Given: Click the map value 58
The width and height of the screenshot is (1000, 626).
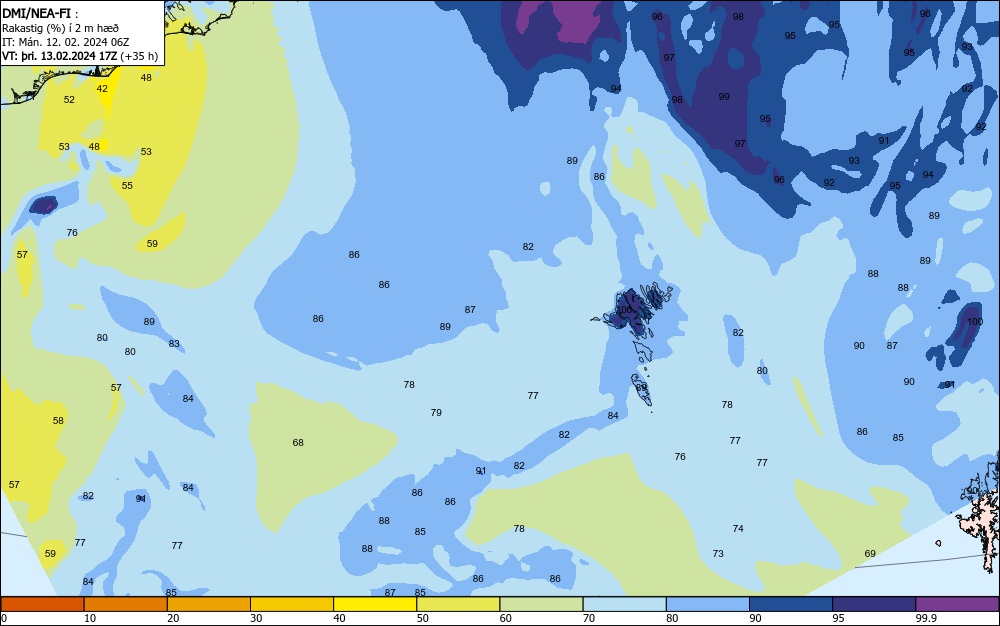Looking at the screenshot, I should (58, 421).
